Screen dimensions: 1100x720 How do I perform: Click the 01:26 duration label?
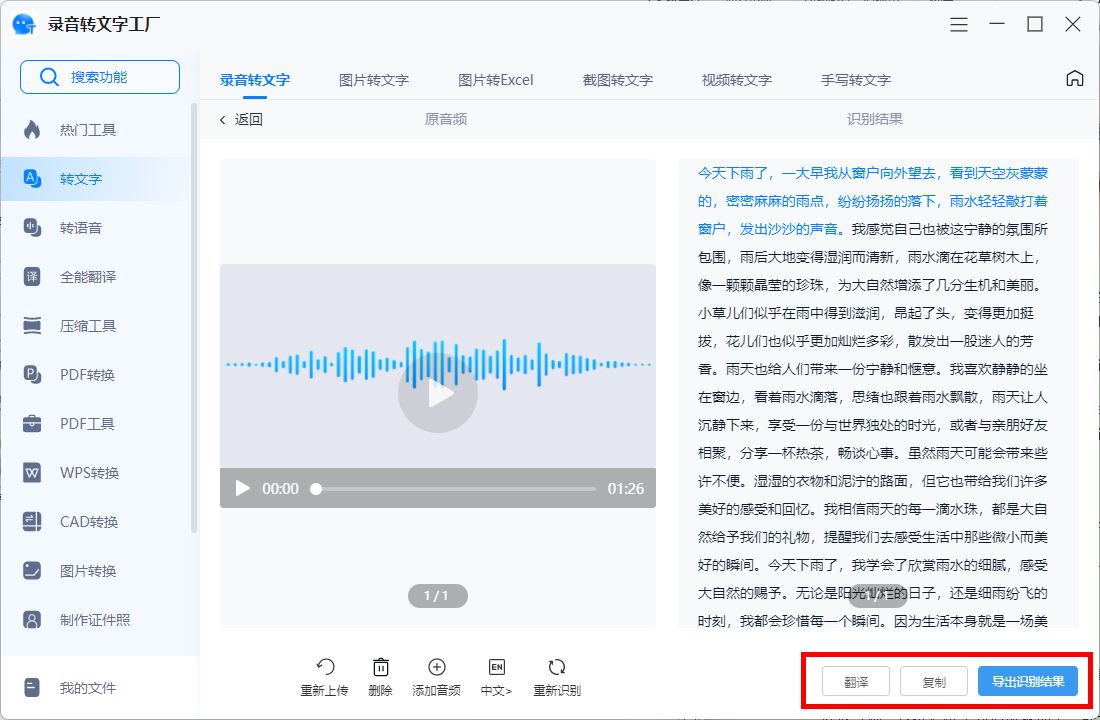(626, 488)
